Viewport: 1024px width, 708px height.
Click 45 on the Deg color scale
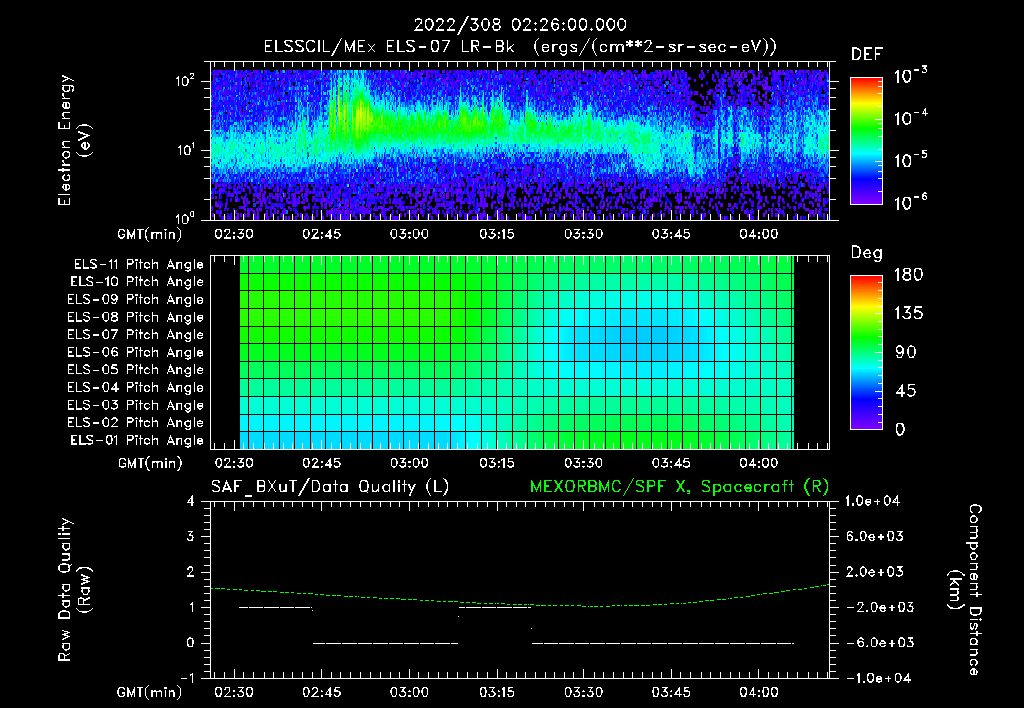pos(905,391)
